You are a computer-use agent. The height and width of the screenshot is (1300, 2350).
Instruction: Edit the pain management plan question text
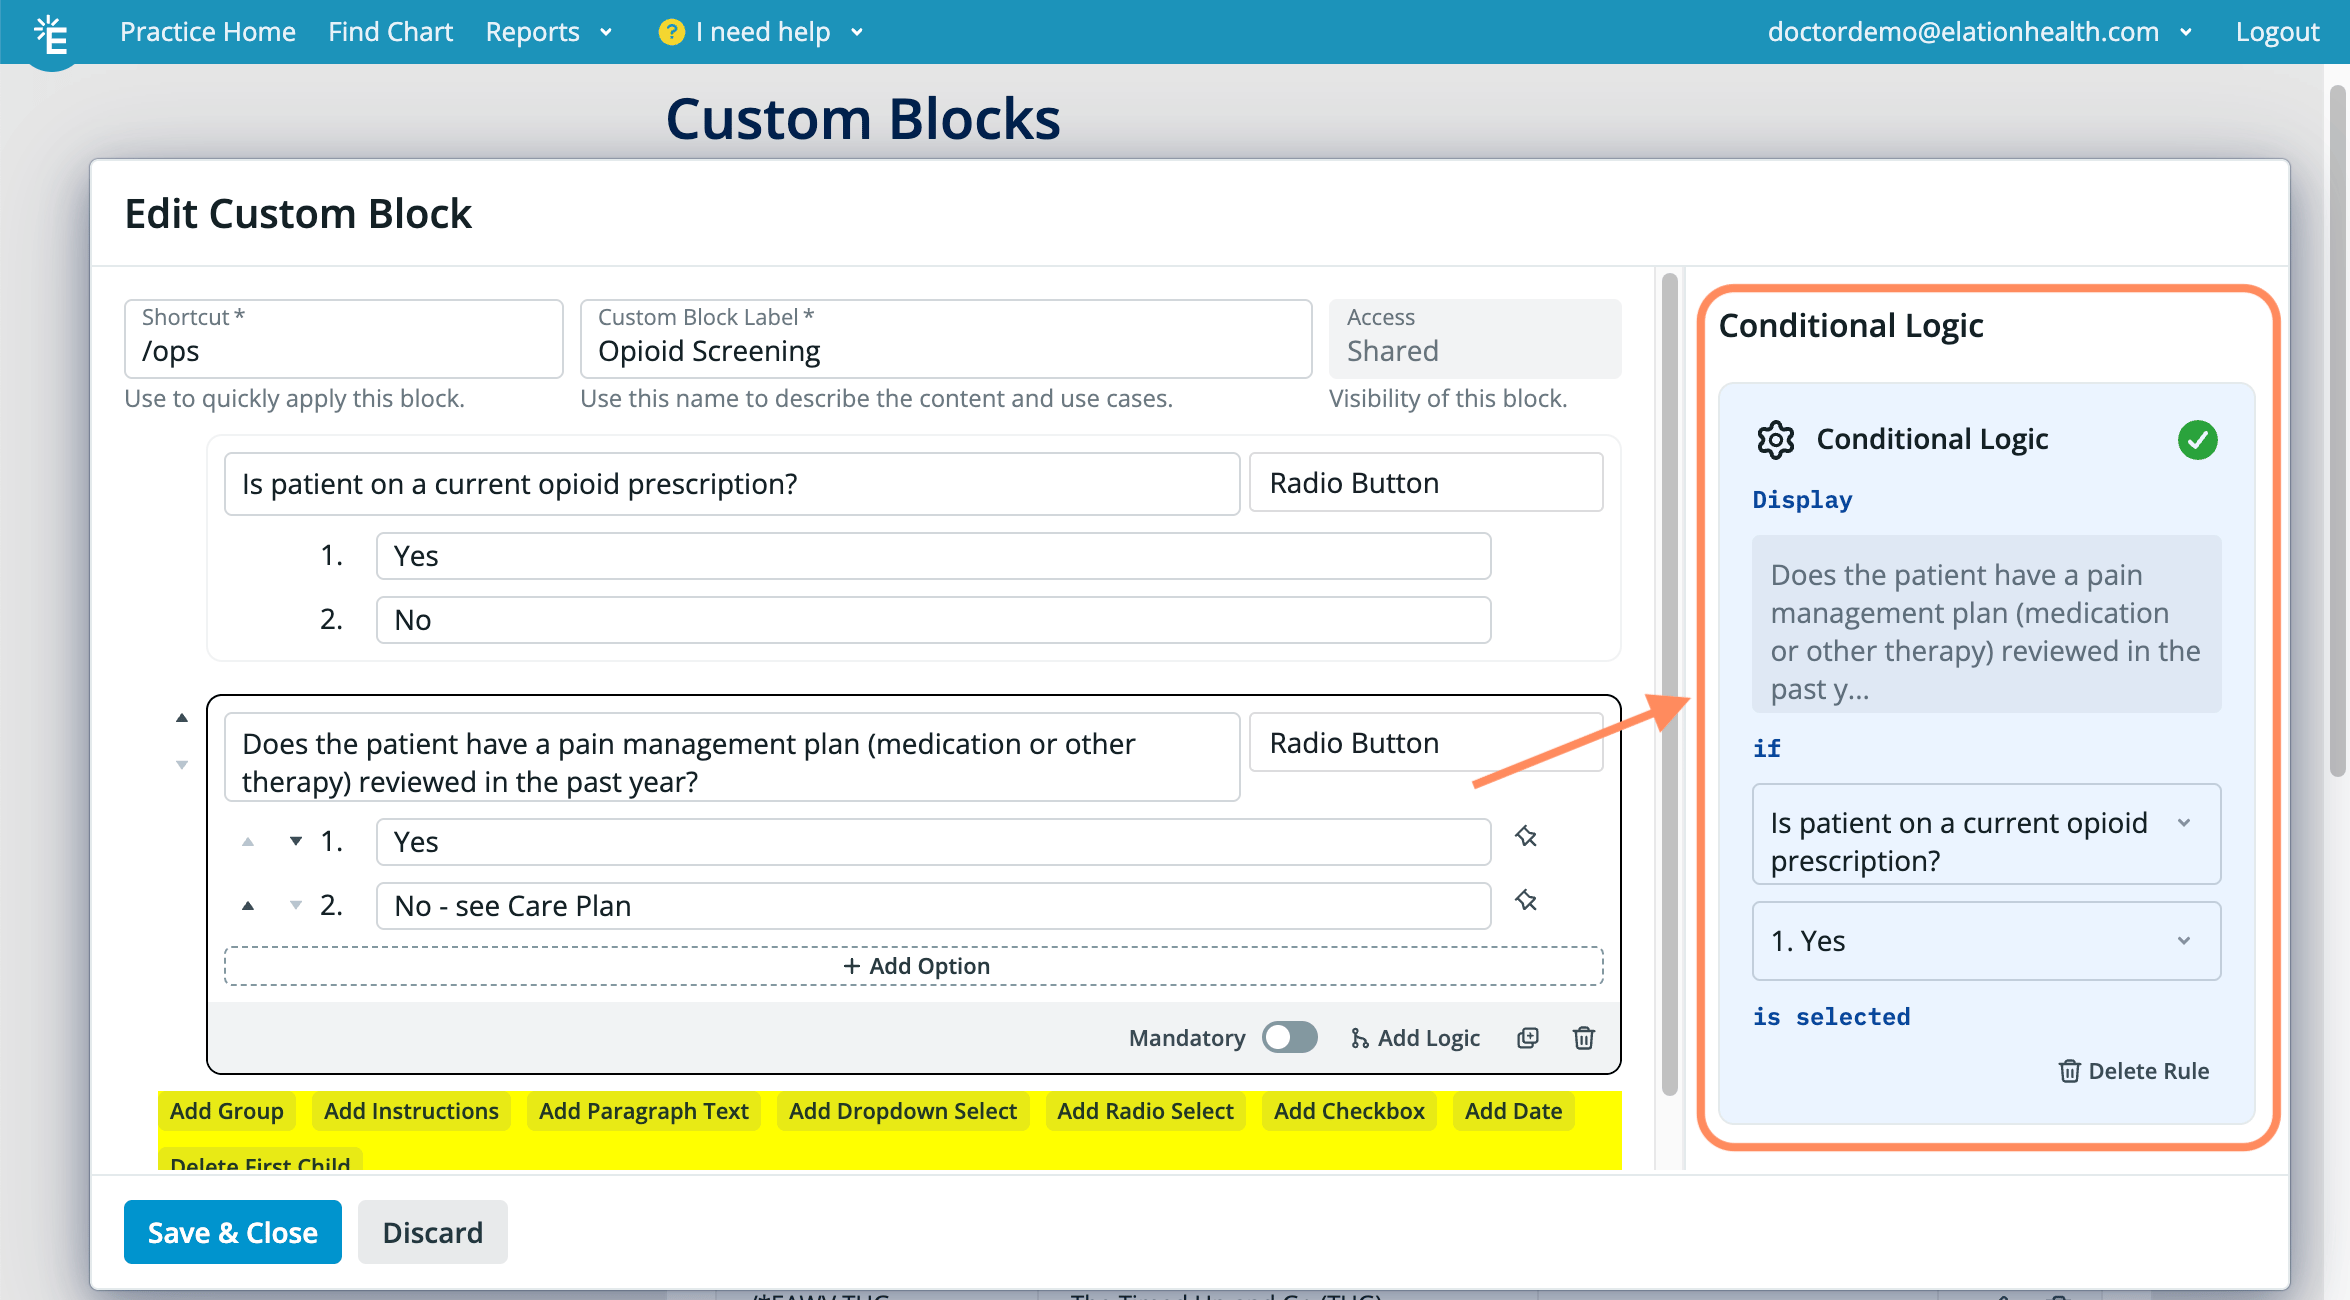tap(732, 757)
